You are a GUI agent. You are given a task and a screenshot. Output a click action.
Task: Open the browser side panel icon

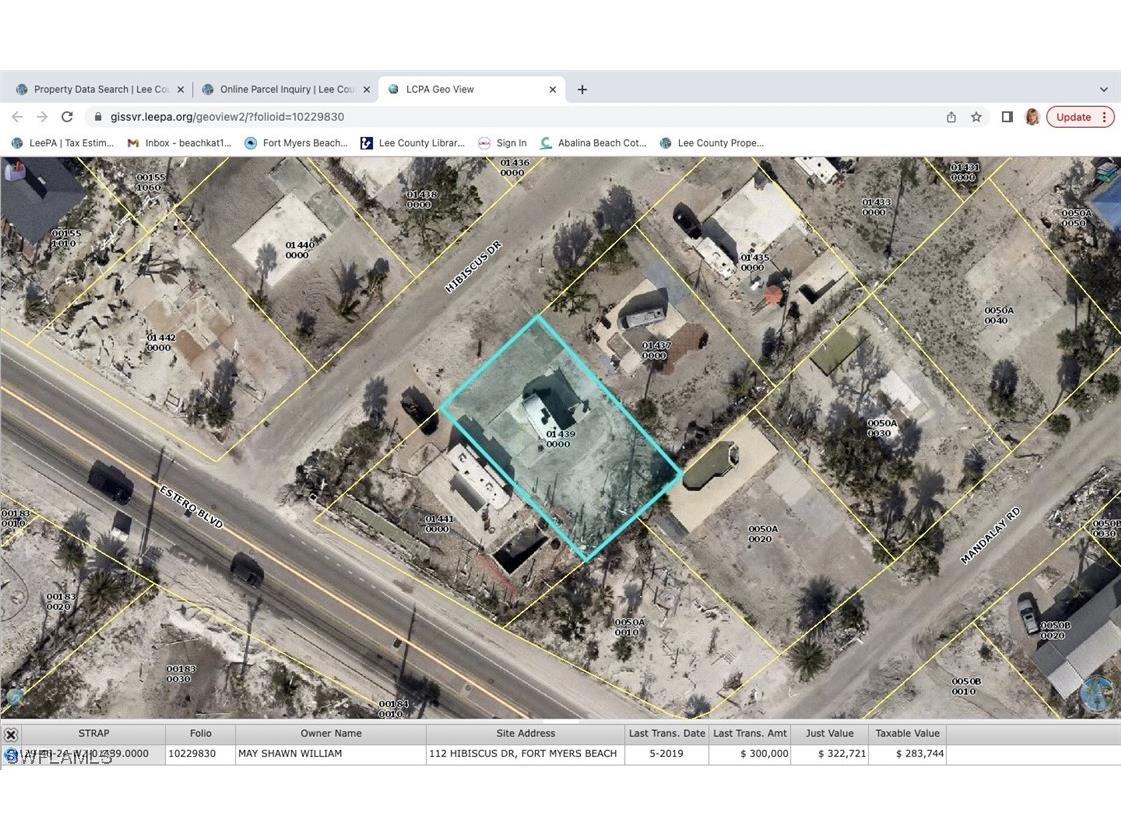tap(1007, 117)
